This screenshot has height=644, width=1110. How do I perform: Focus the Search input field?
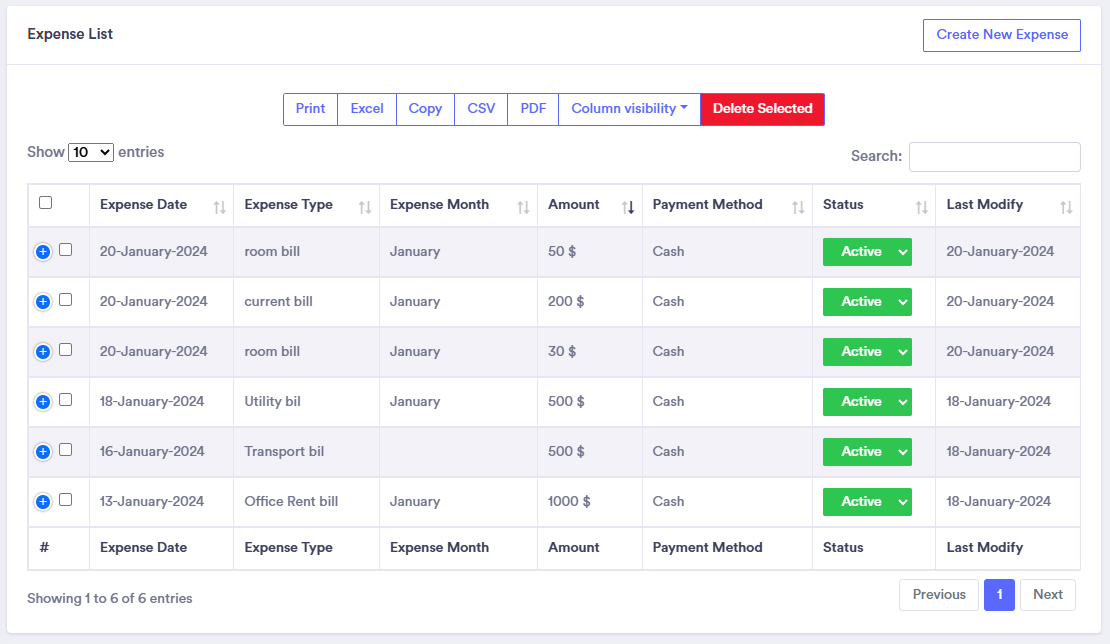[x=995, y=156]
